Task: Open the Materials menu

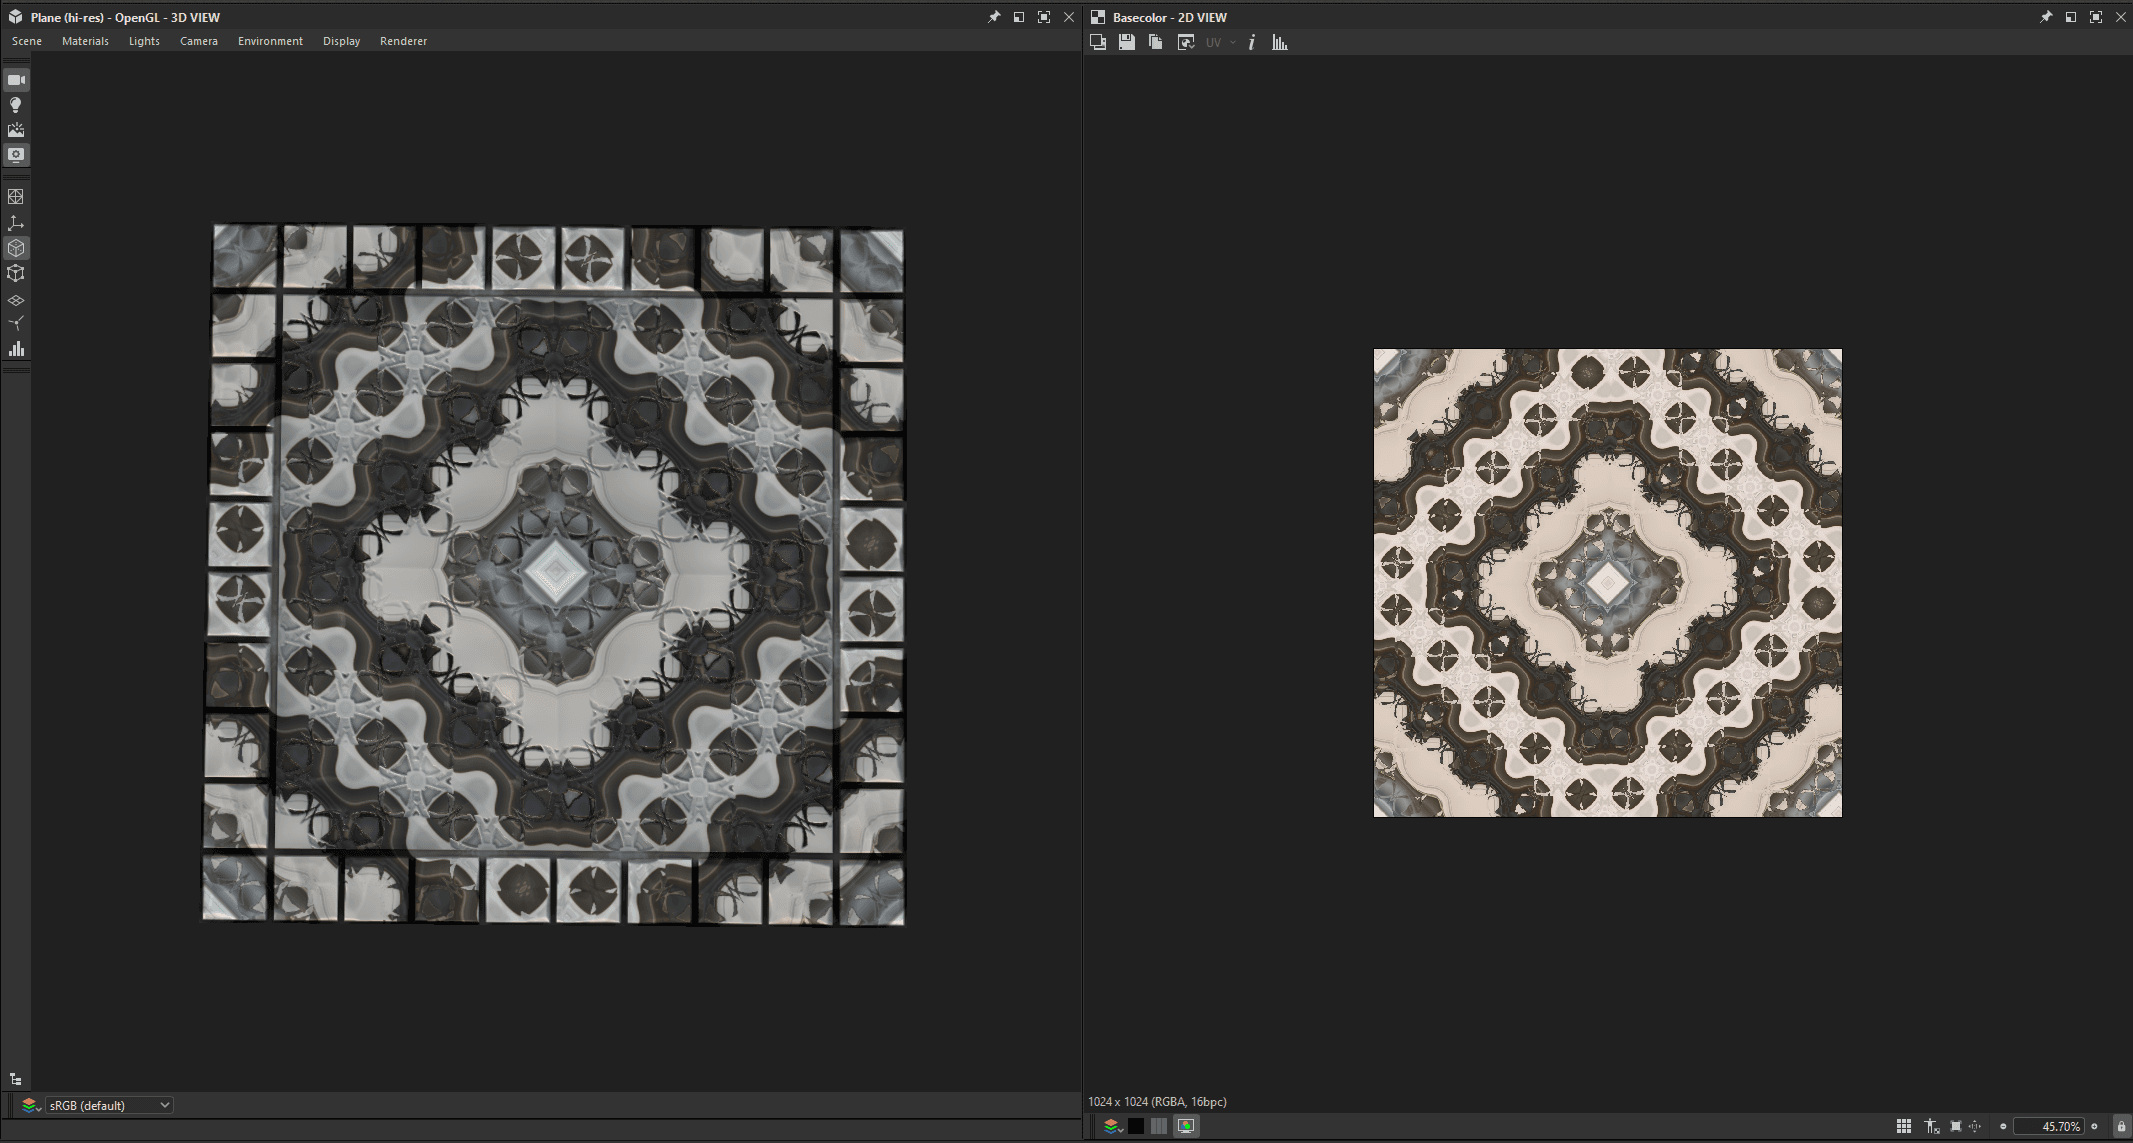Action: 85,41
